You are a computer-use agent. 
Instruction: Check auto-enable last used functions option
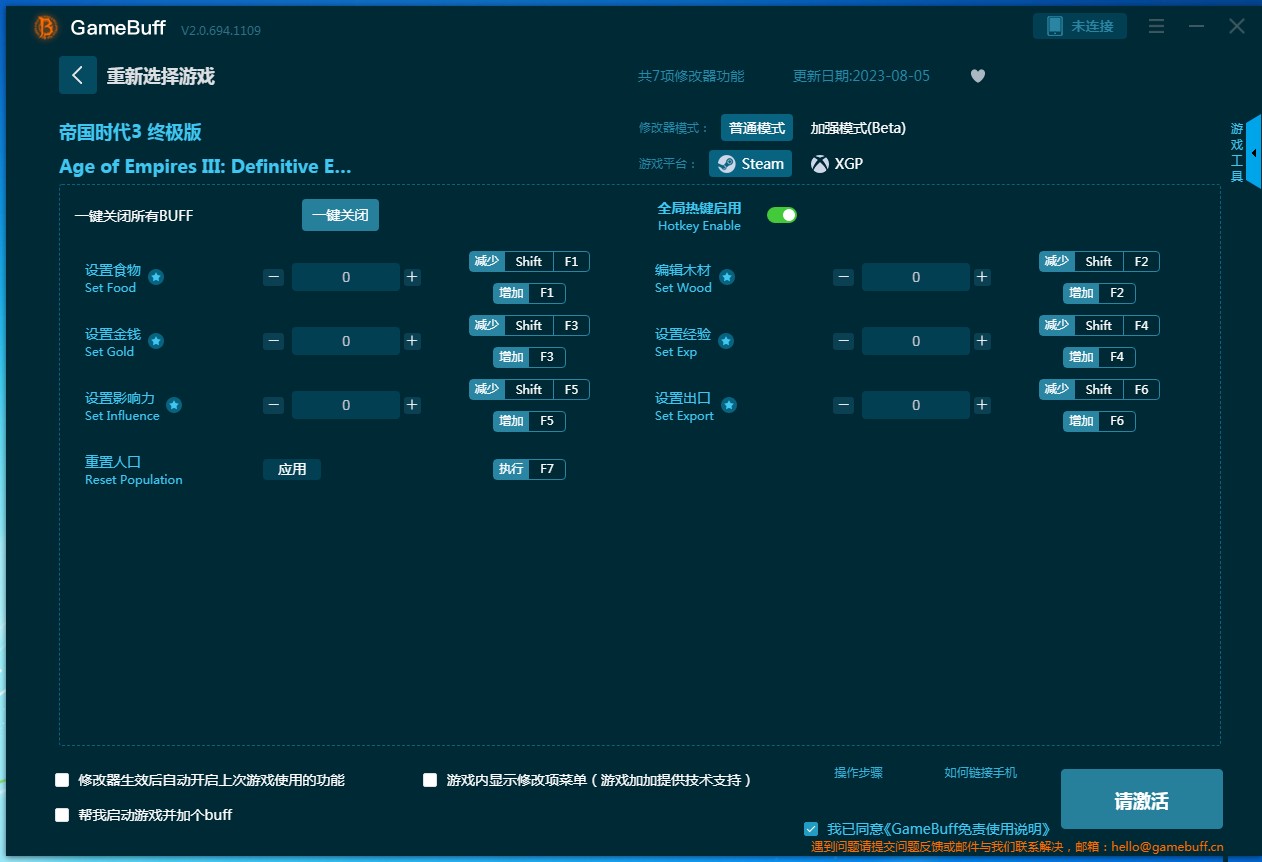pyautogui.click(x=62, y=780)
